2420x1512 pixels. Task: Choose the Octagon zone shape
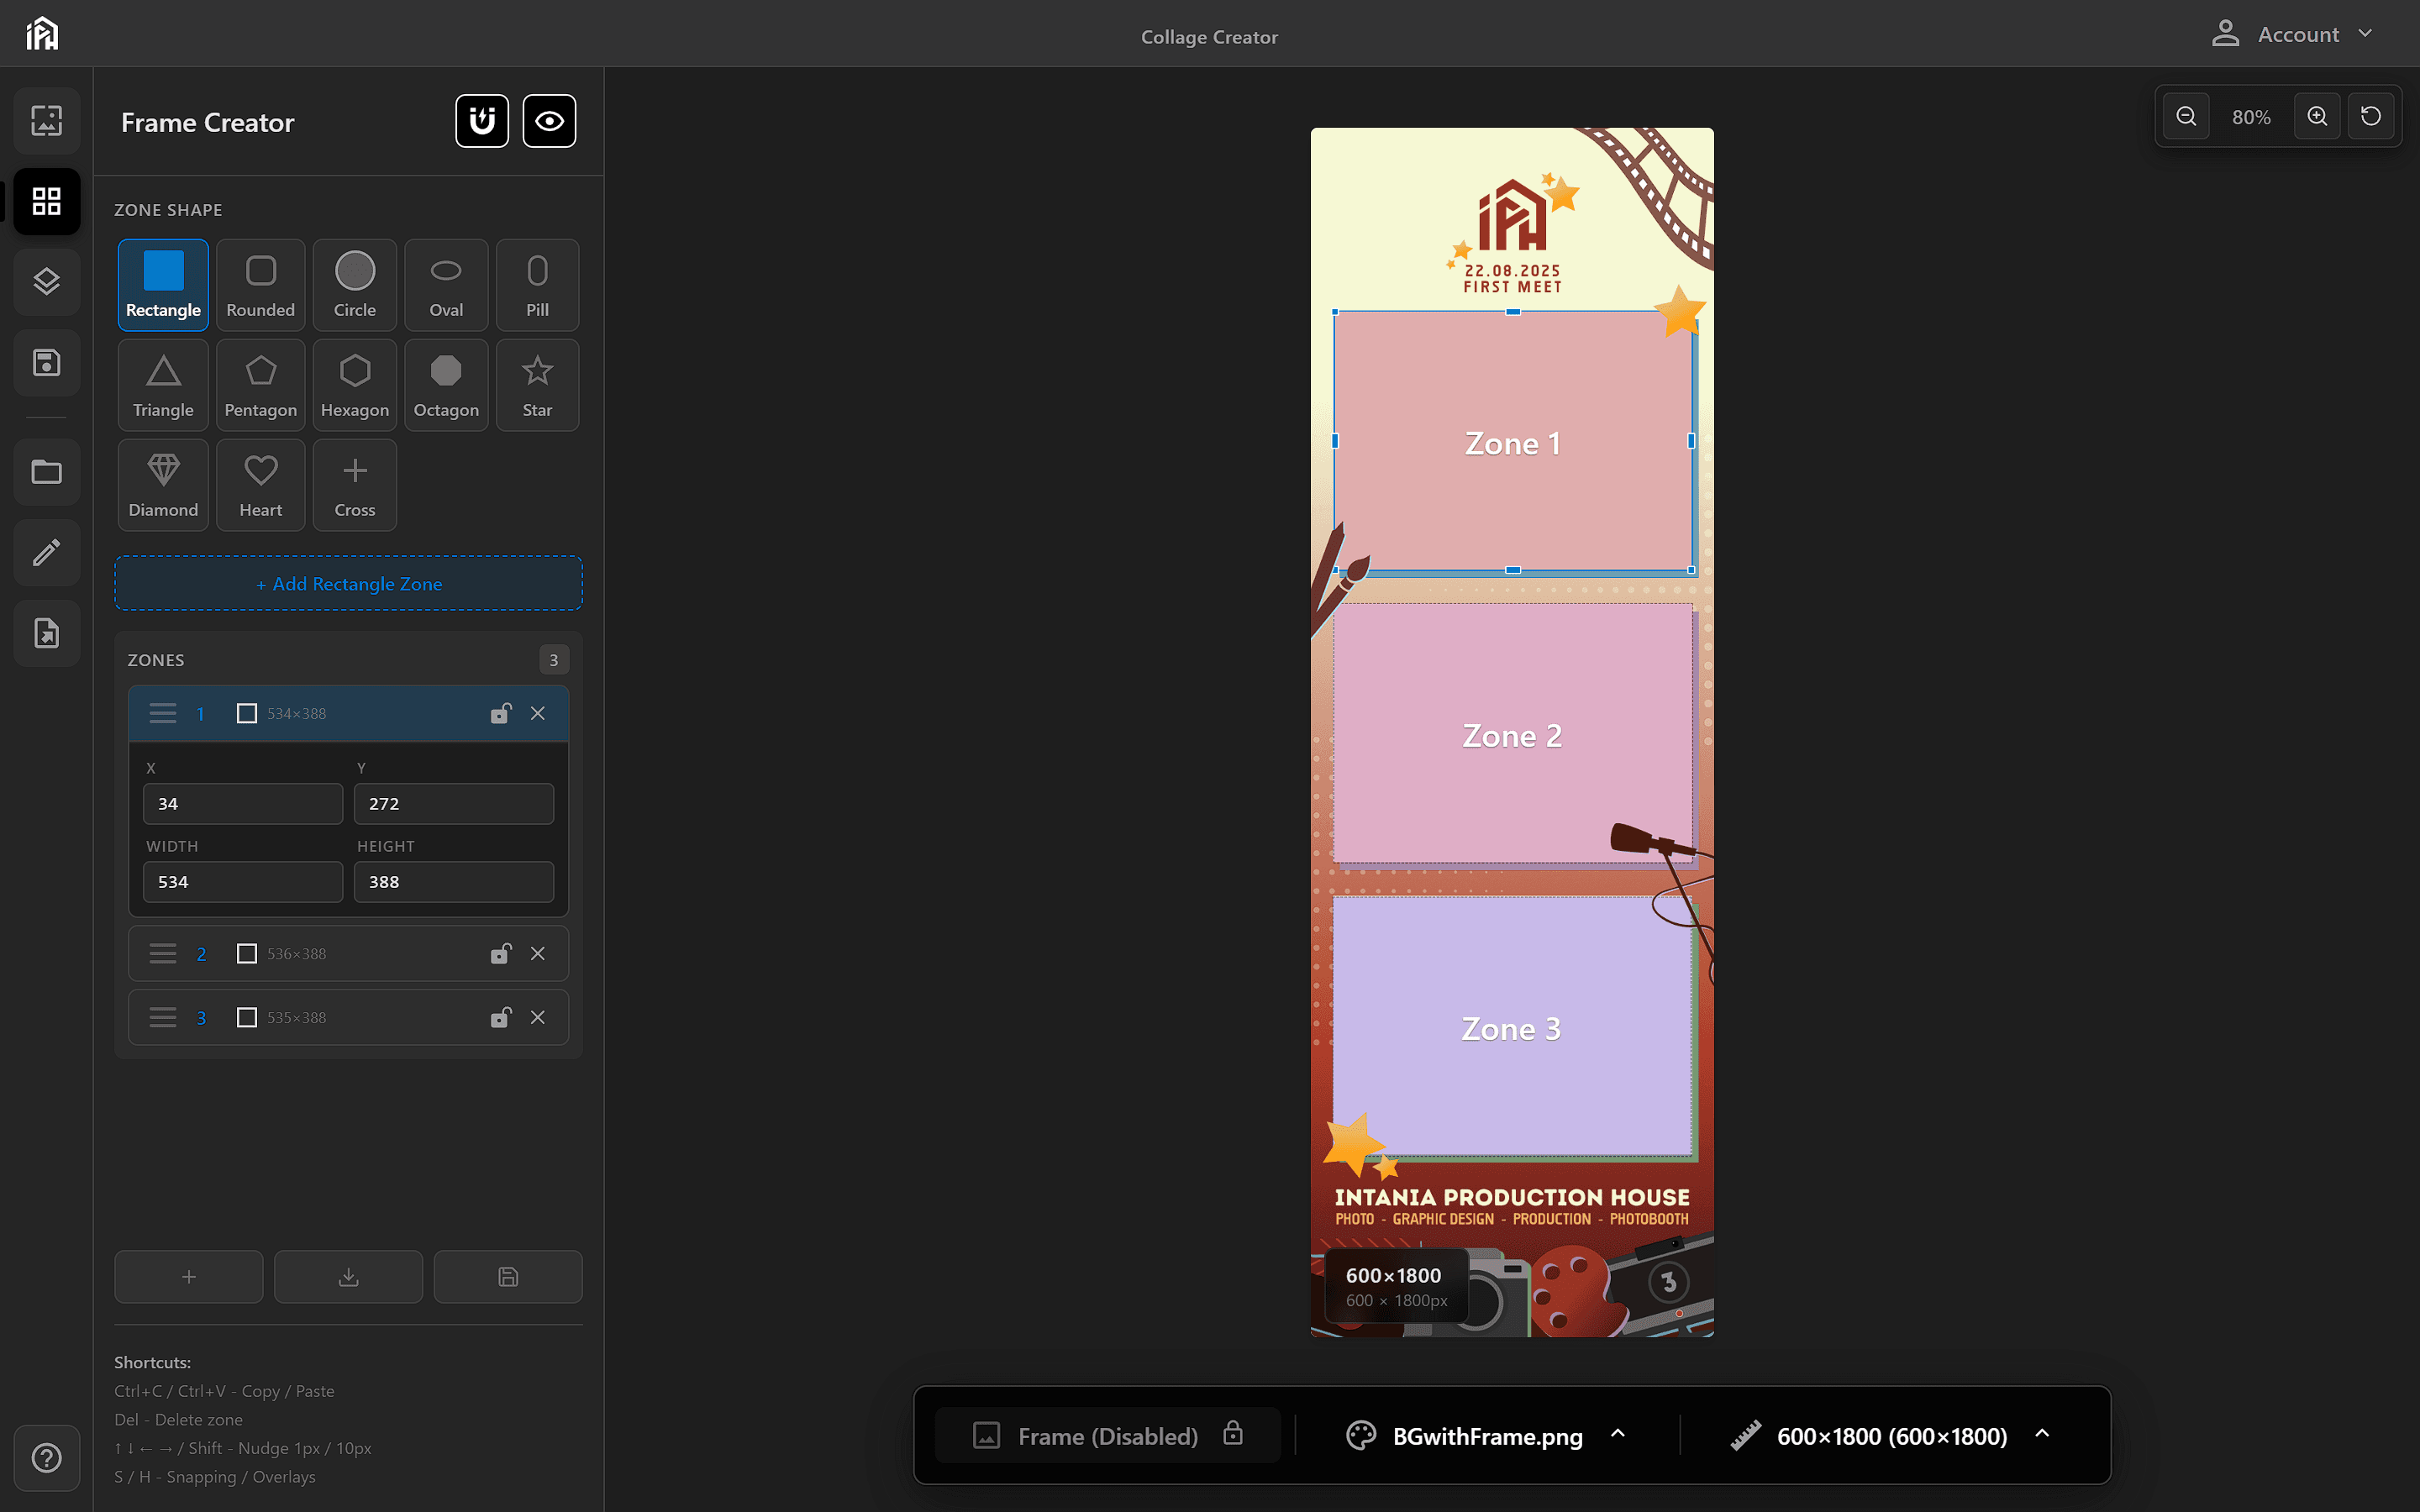(446, 385)
